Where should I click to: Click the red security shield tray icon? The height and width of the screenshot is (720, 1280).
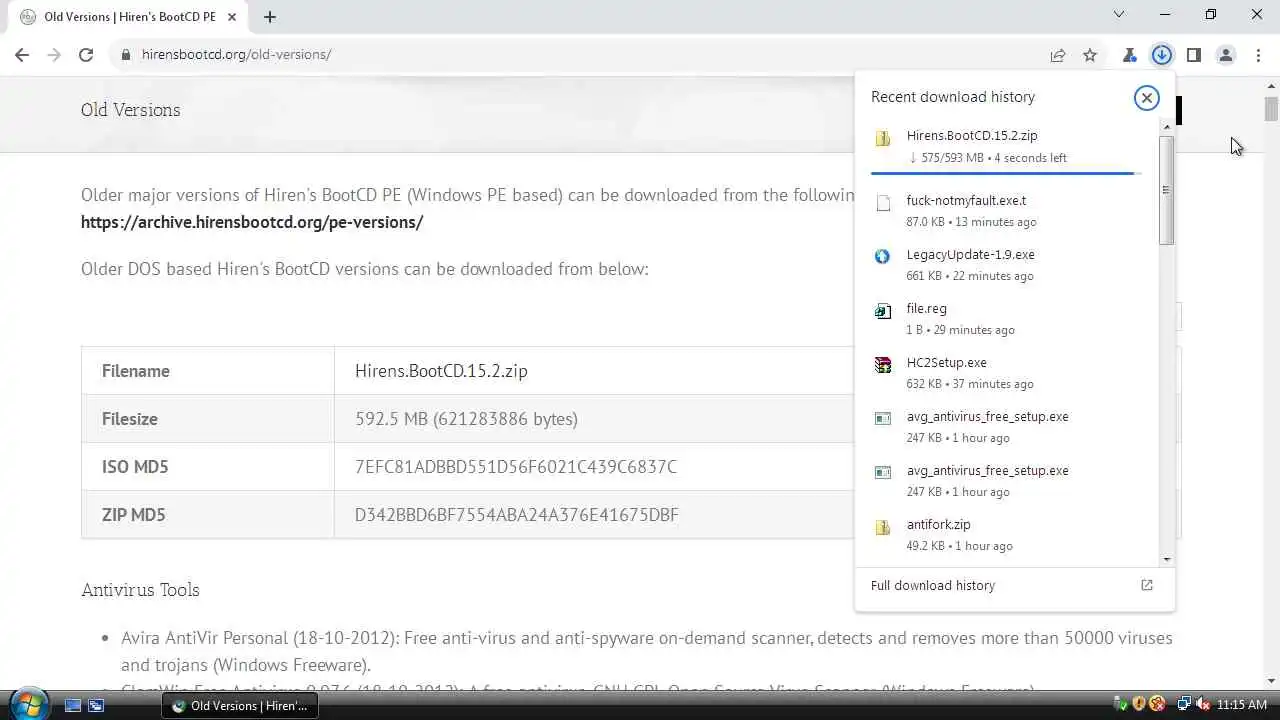(x=1157, y=705)
